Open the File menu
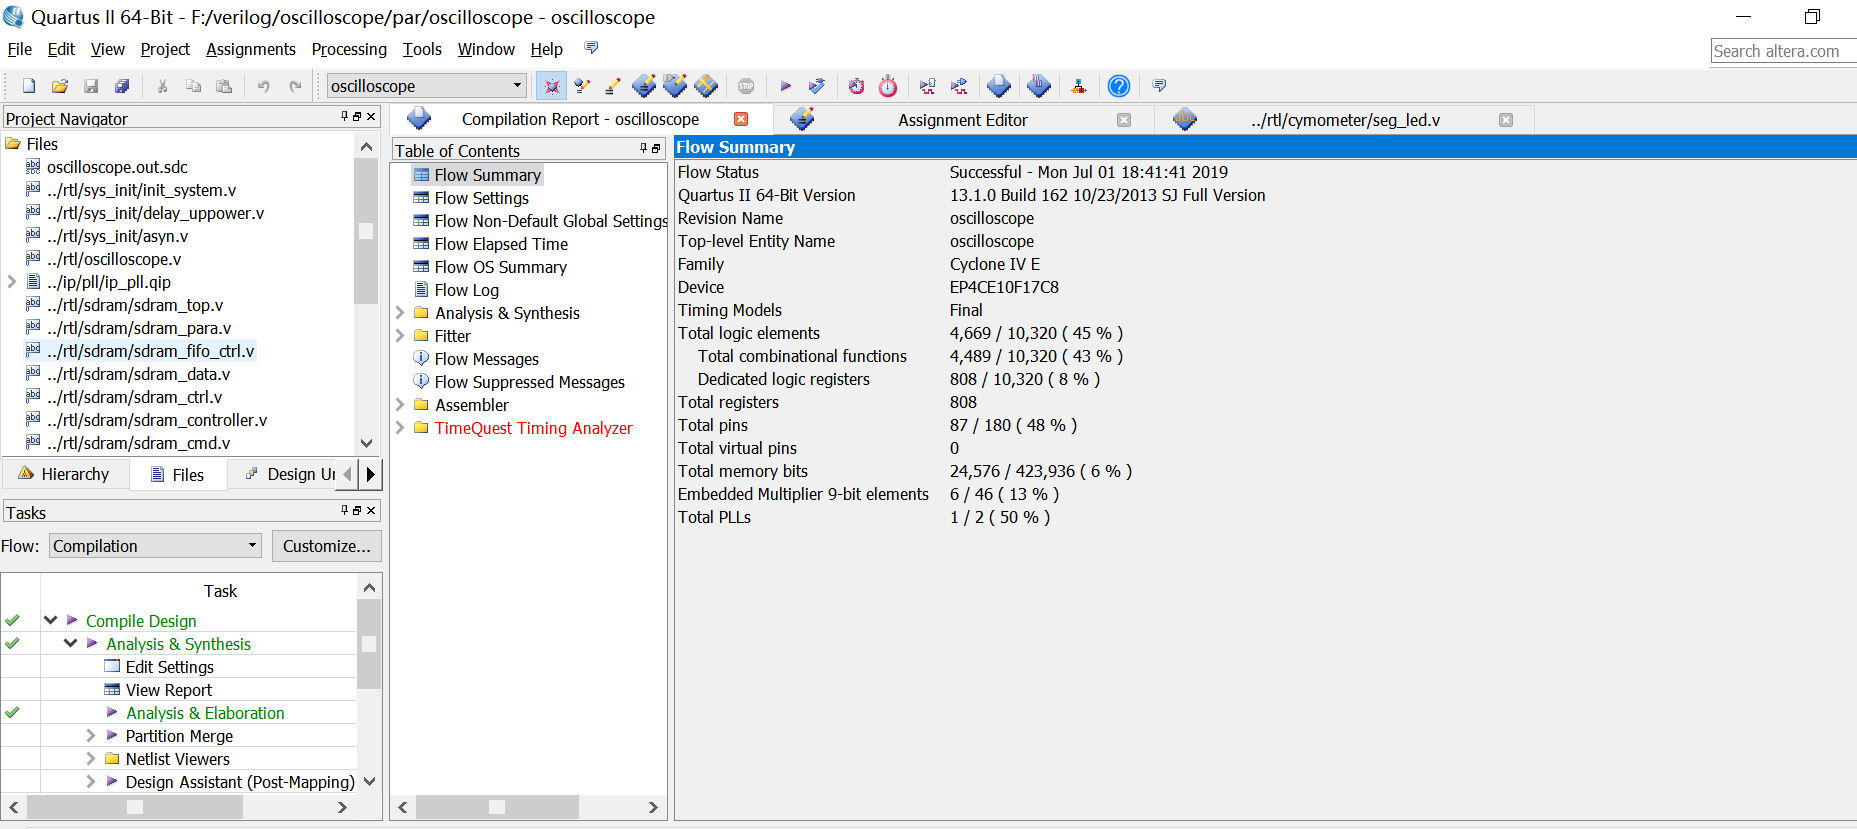 20,49
